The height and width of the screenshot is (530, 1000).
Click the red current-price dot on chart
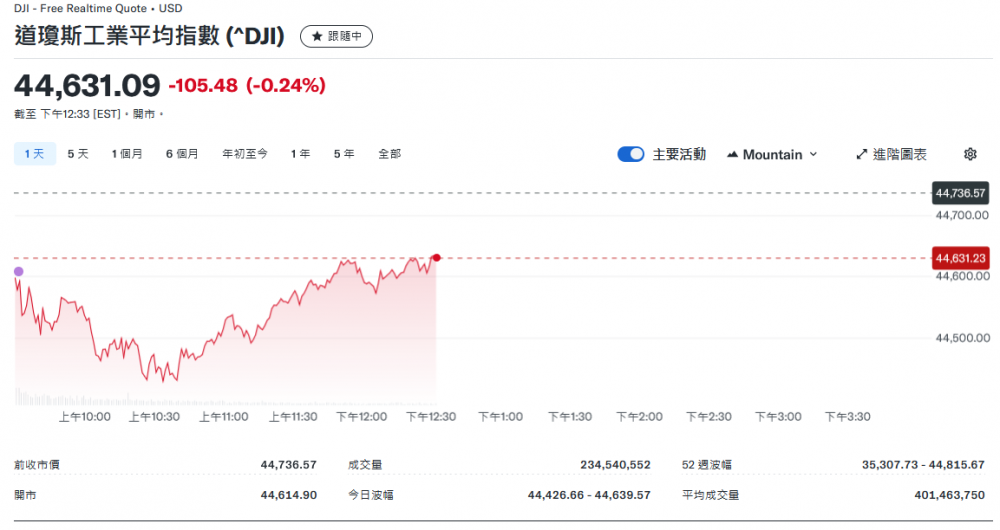pyautogui.click(x=436, y=258)
